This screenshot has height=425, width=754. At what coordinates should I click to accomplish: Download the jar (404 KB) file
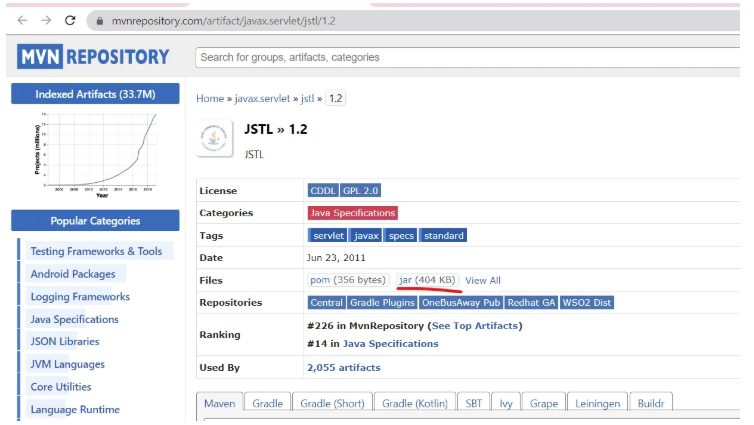point(427,280)
